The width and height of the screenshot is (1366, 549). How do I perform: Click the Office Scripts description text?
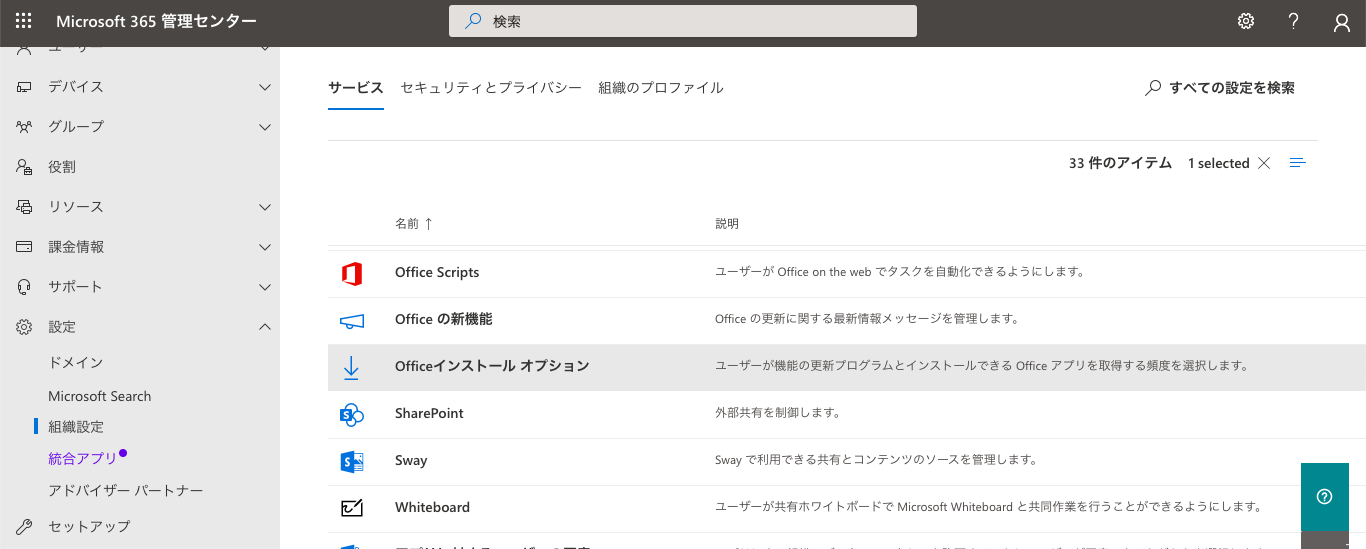click(x=900, y=272)
